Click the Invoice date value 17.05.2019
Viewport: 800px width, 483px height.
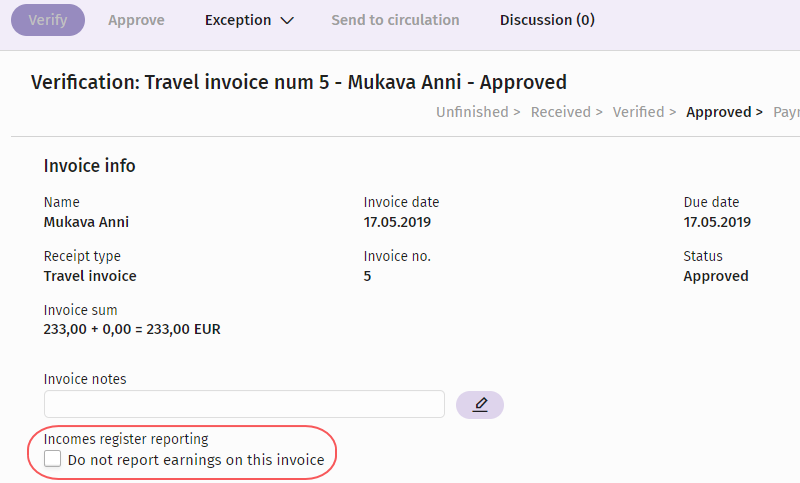(397, 222)
